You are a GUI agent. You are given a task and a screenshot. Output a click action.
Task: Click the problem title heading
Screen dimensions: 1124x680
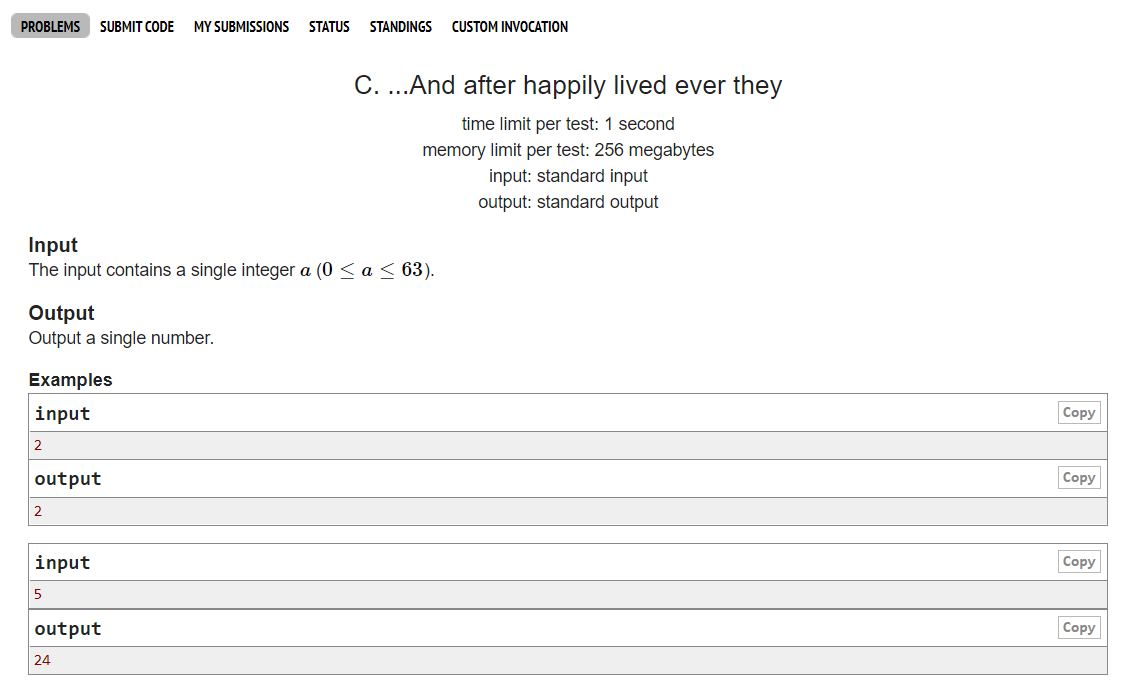click(568, 86)
